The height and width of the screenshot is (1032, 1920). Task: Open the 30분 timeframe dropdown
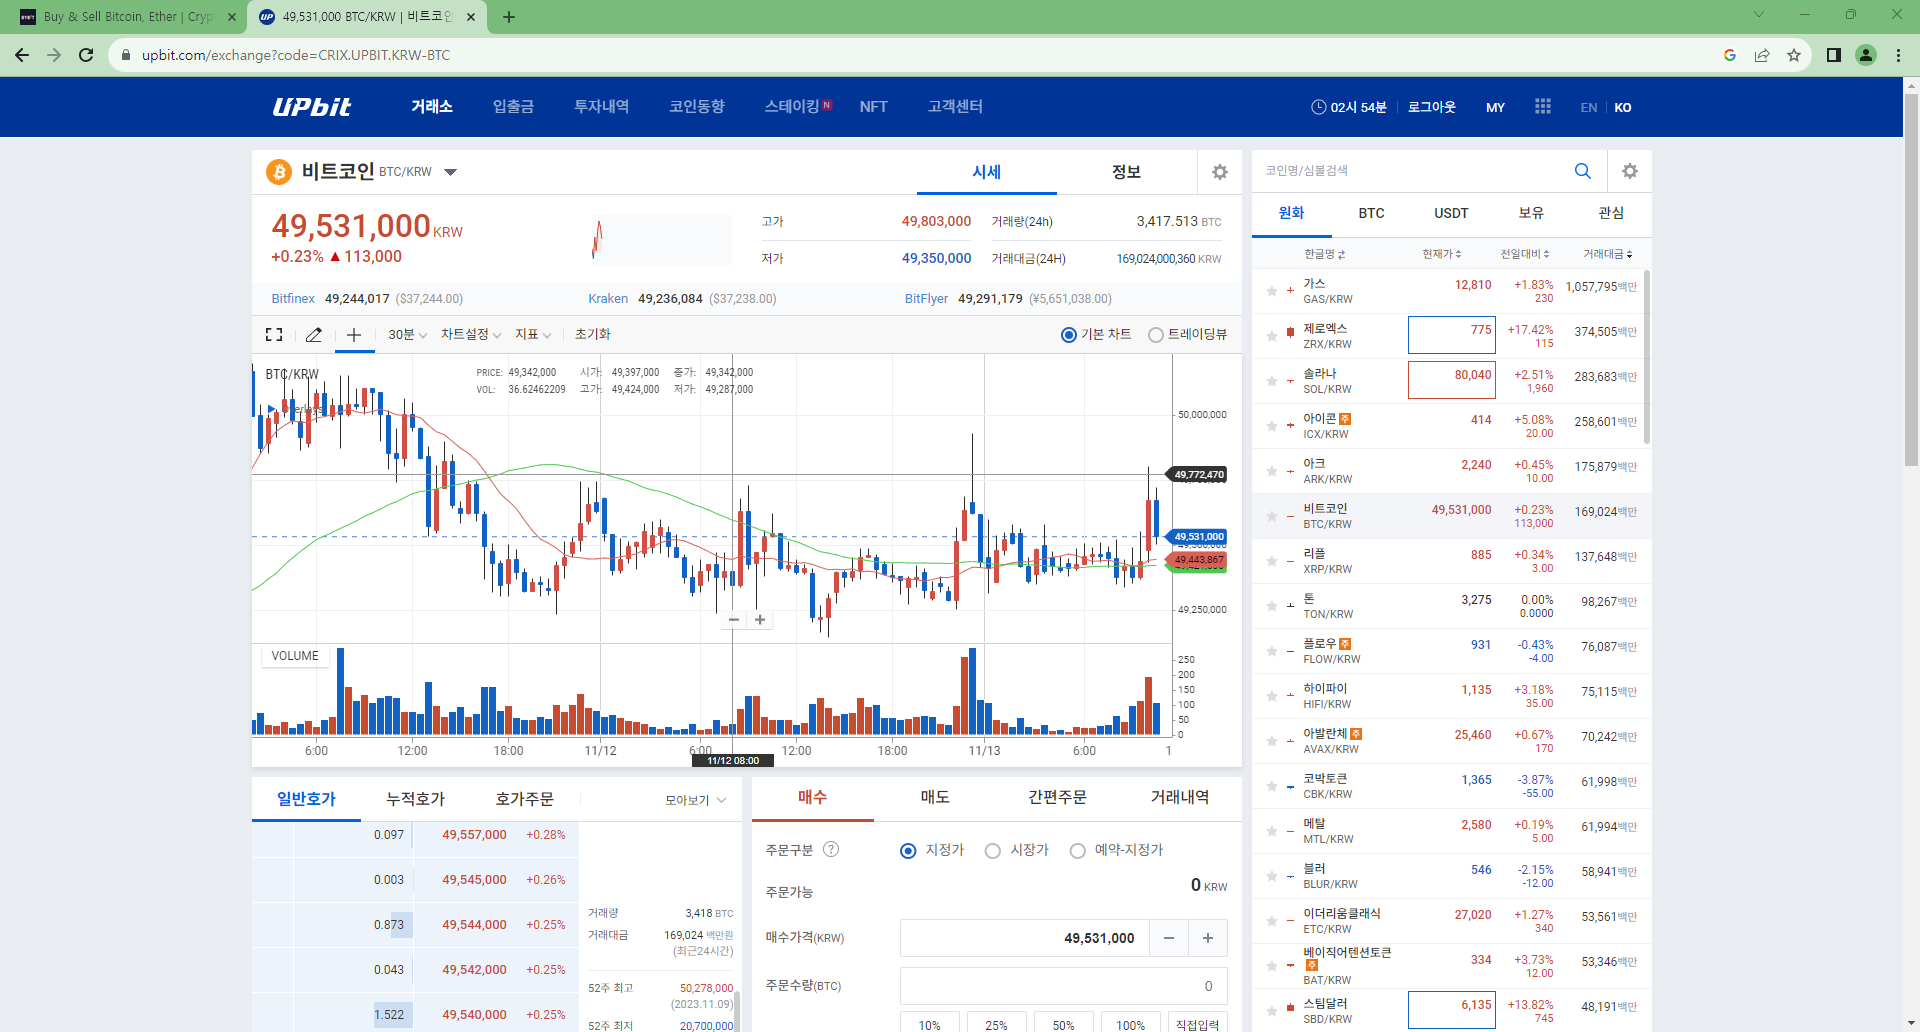pyautogui.click(x=405, y=334)
